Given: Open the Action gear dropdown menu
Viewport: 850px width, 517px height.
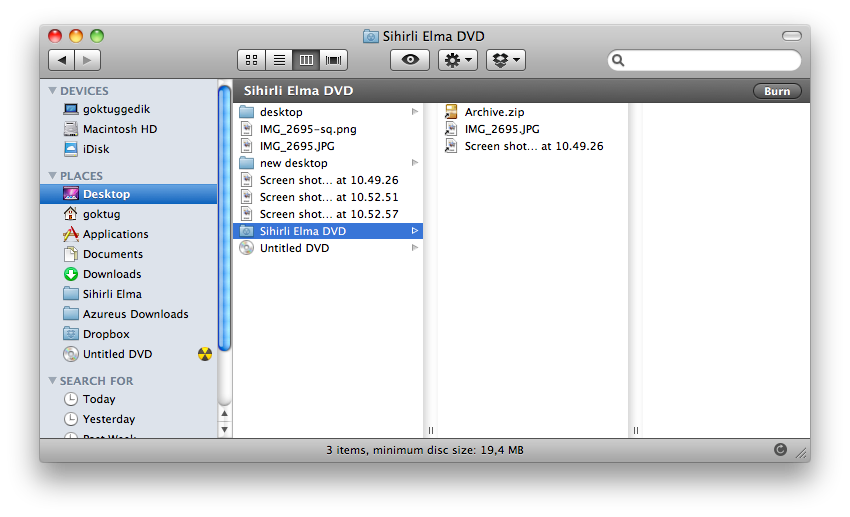Looking at the screenshot, I should click(x=458, y=60).
